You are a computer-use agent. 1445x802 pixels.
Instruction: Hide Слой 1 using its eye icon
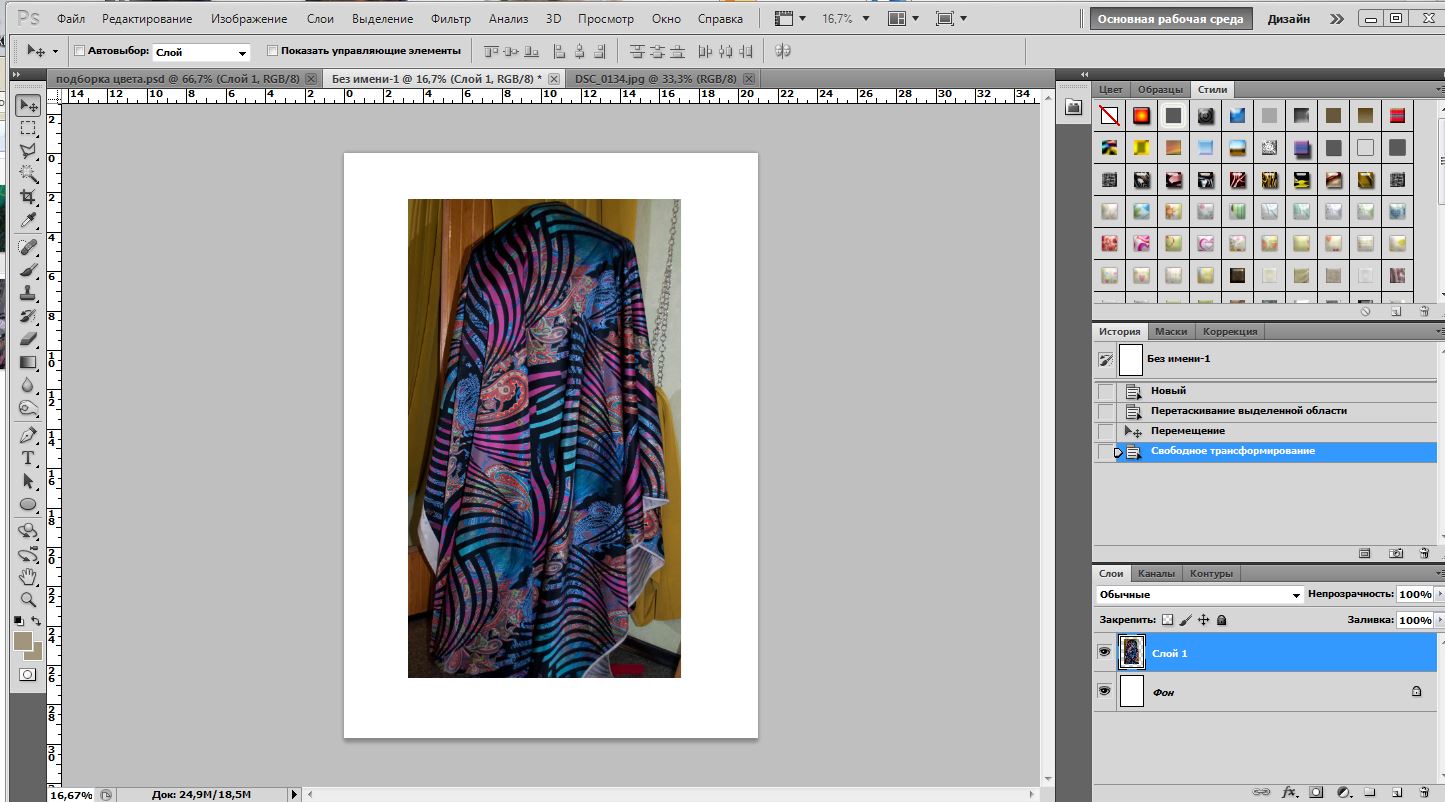(1104, 652)
